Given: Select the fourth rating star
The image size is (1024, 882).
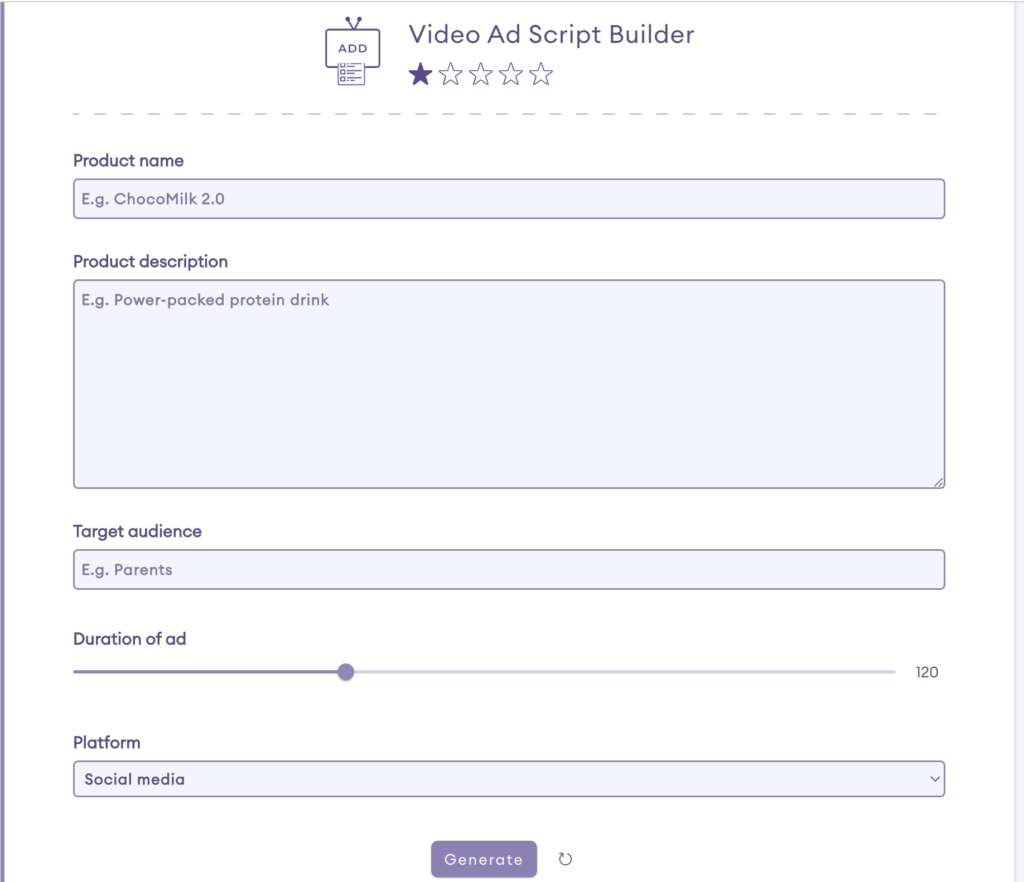Looking at the screenshot, I should [x=510, y=73].
